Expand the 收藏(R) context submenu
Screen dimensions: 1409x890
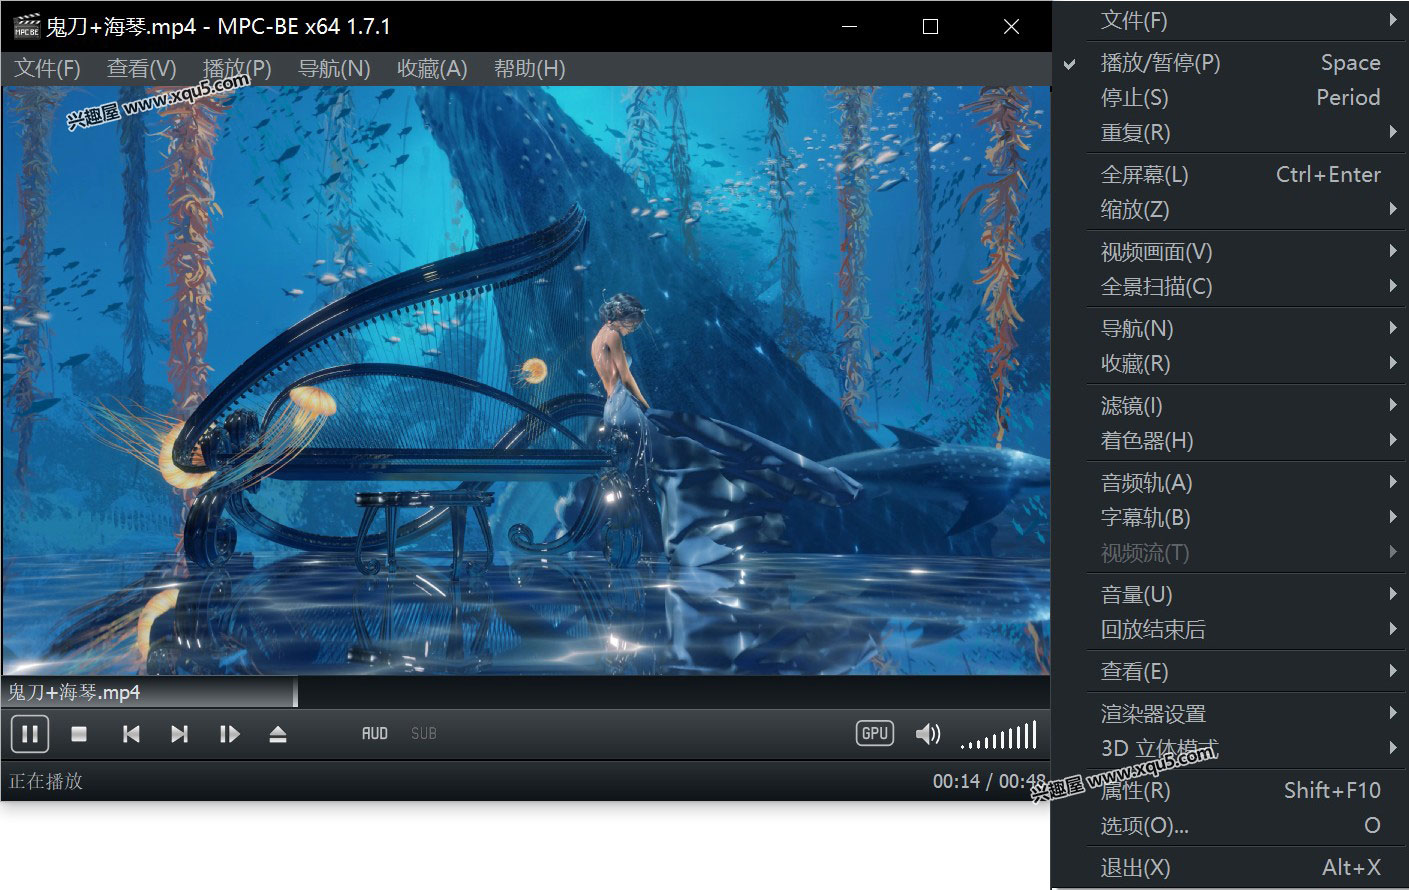[1230, 364]
